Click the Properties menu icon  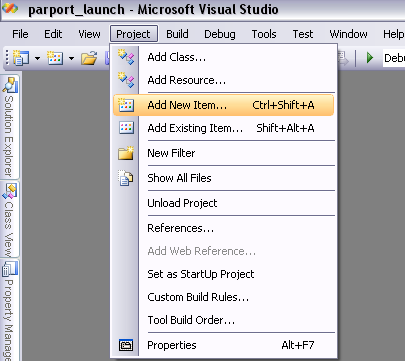pos(126,345)
